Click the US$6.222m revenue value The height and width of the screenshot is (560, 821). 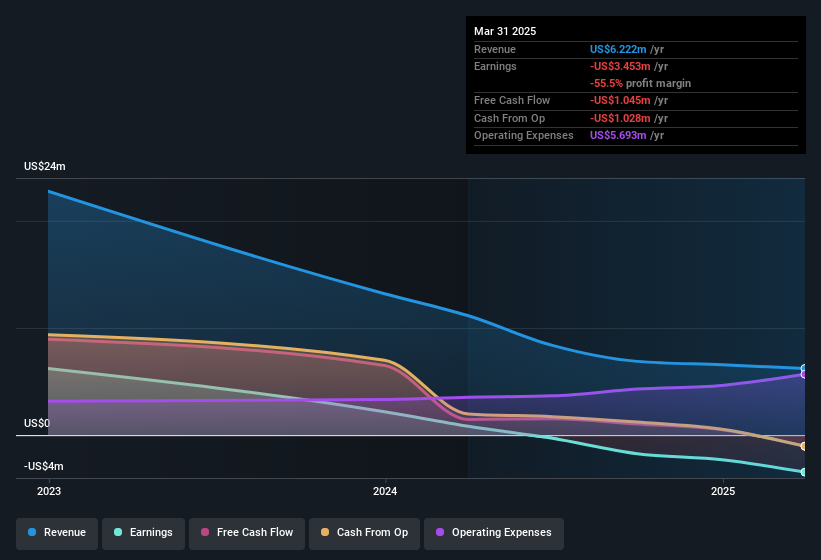(618, 49)
